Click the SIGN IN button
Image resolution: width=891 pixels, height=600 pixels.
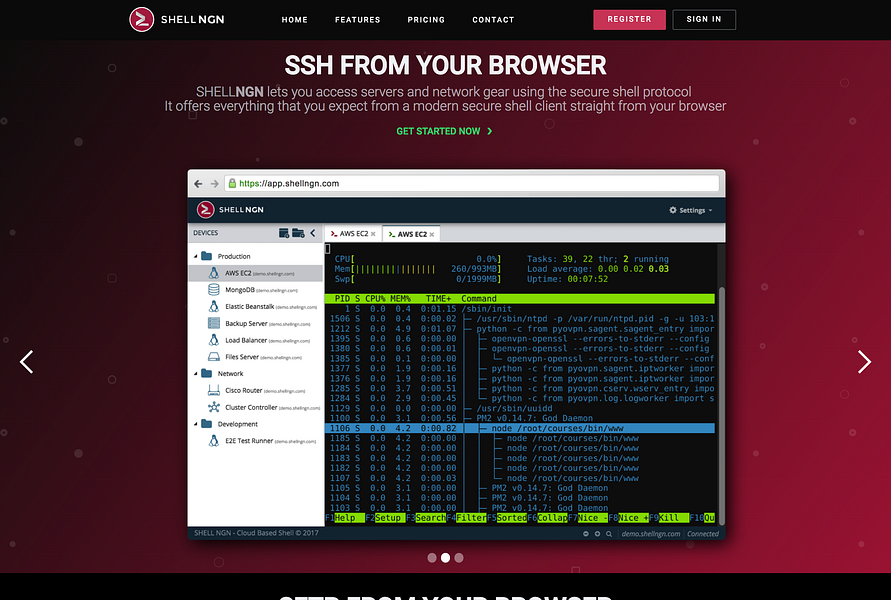click(x=703, y=19)
